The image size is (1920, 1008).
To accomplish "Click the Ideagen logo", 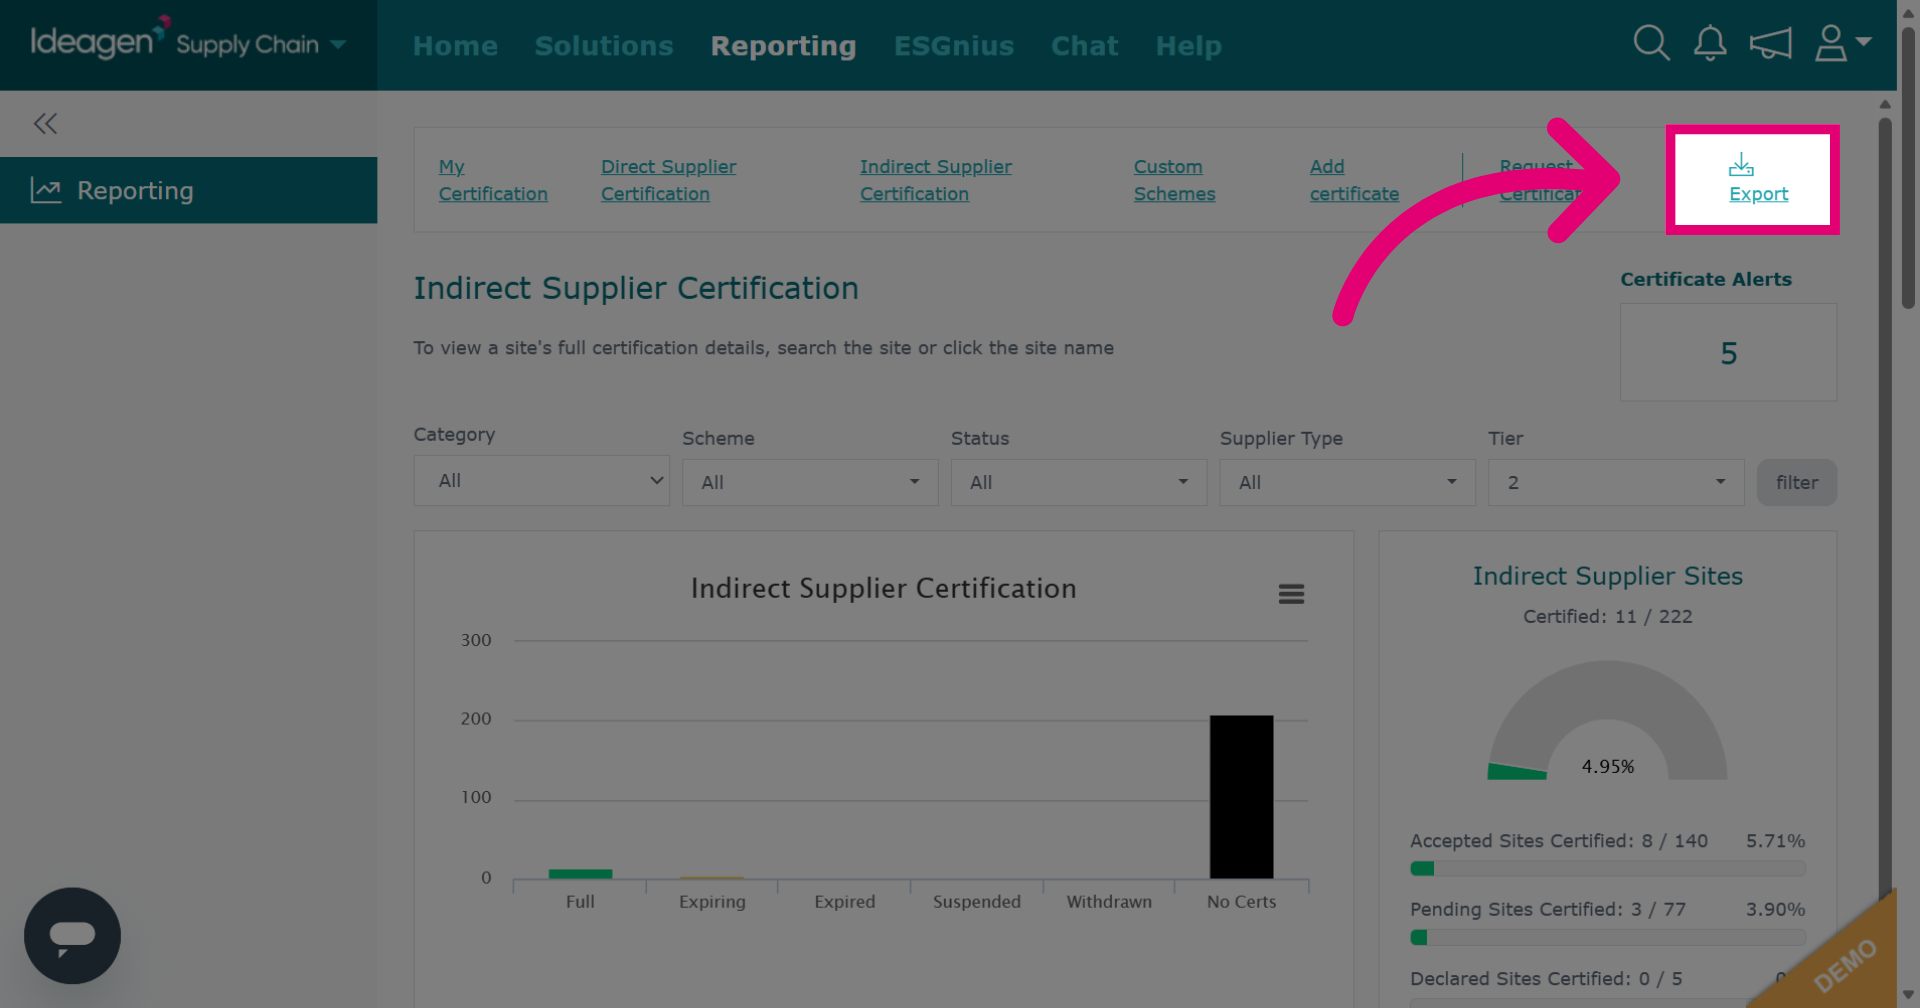I will click(x=98, y=40).
